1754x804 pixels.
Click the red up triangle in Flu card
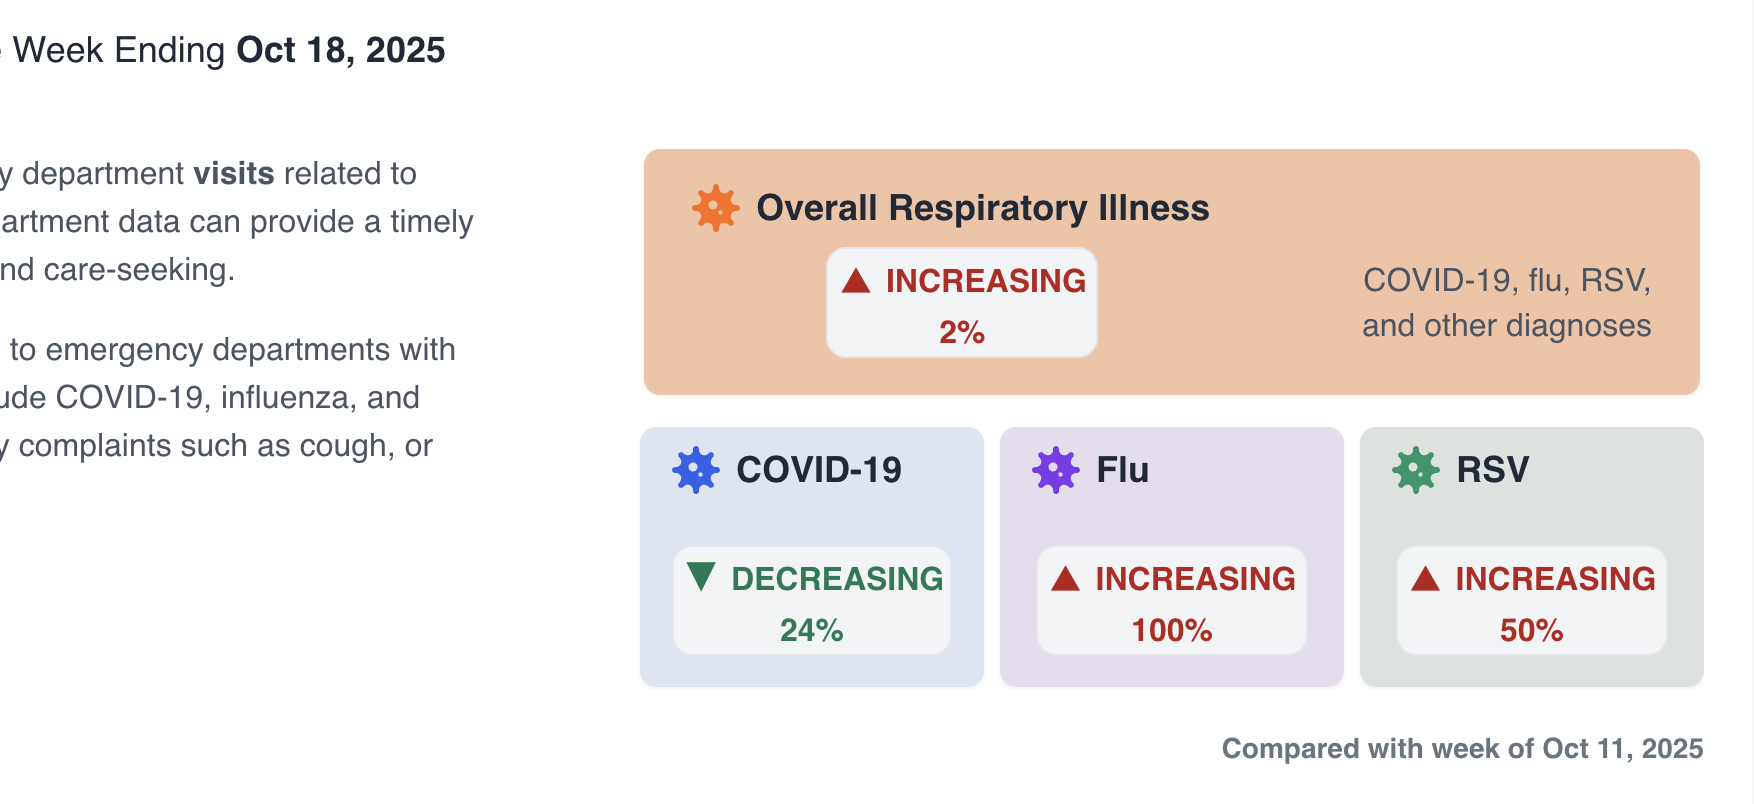[1066, 579]
